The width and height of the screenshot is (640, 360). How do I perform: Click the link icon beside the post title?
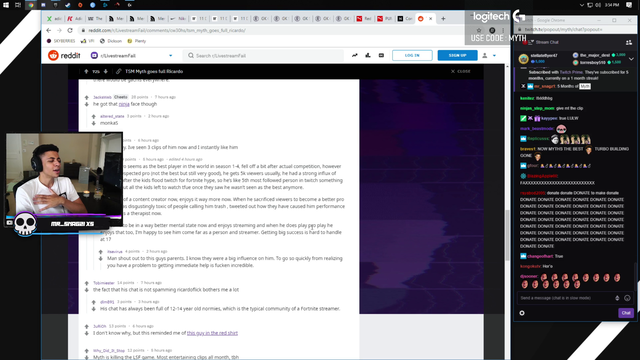118,71
